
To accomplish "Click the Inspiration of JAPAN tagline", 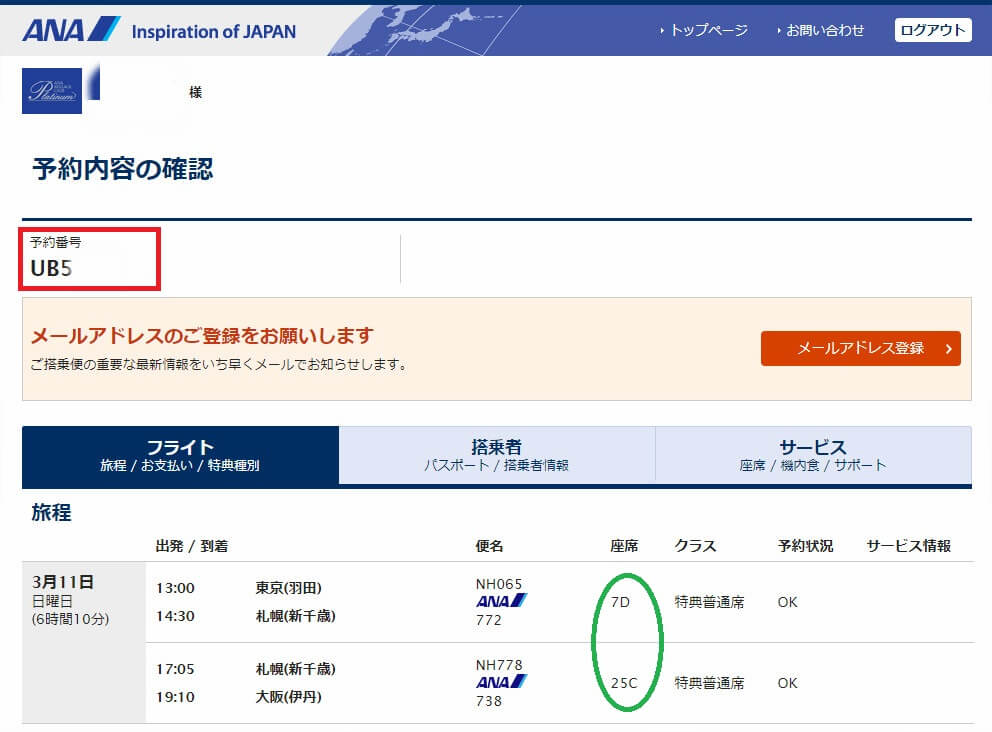I will 213,31.
